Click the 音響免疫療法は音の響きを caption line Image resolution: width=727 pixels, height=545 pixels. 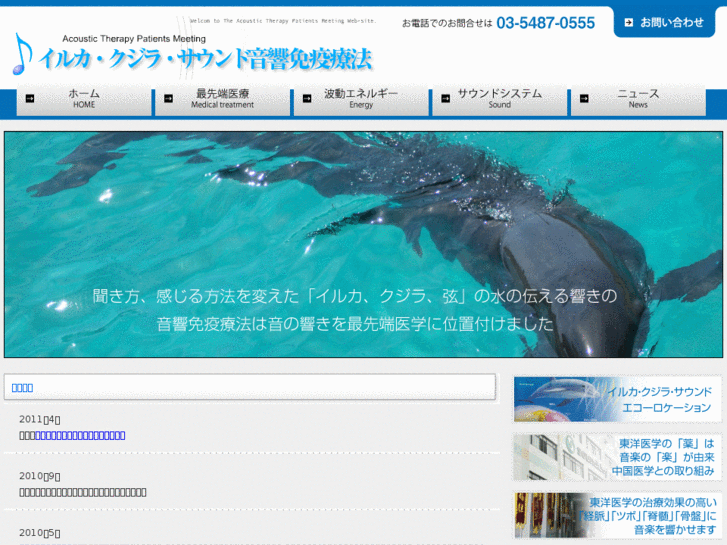(355, 324)
